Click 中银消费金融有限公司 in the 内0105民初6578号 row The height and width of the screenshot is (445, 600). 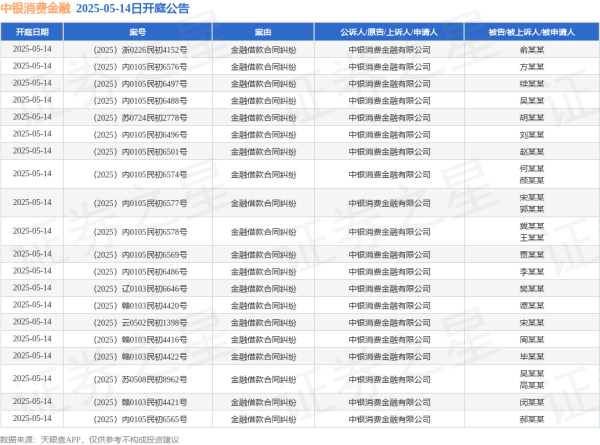pos(389,232)
